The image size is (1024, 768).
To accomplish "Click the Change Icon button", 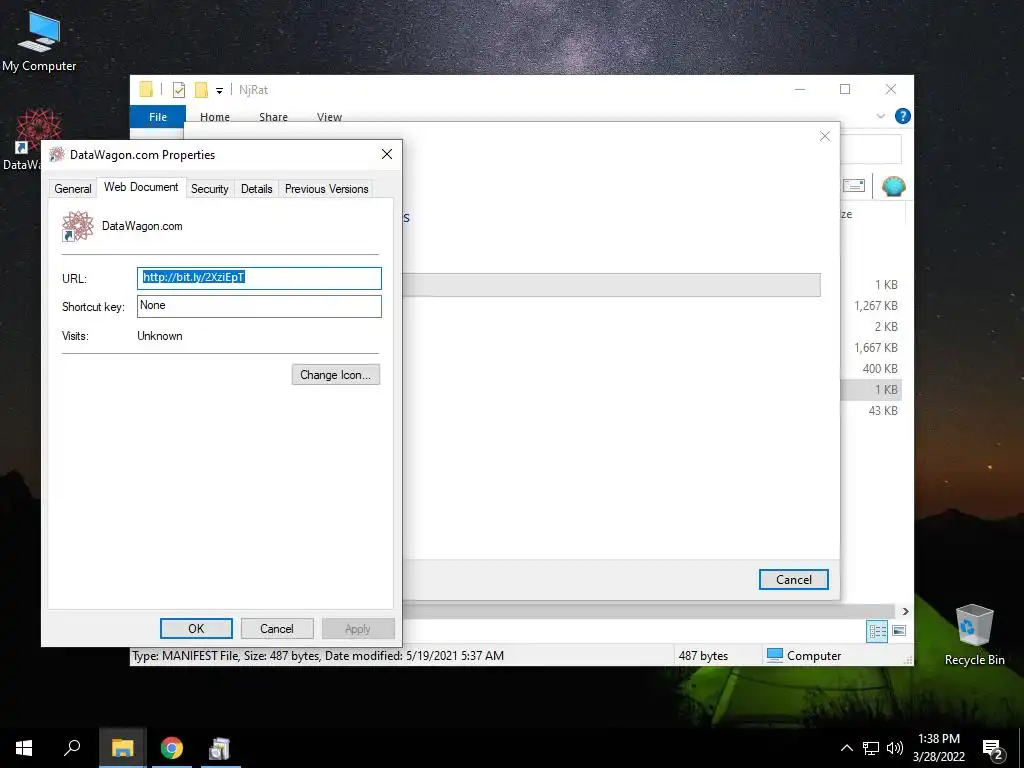I will click(x=336, y=375).
